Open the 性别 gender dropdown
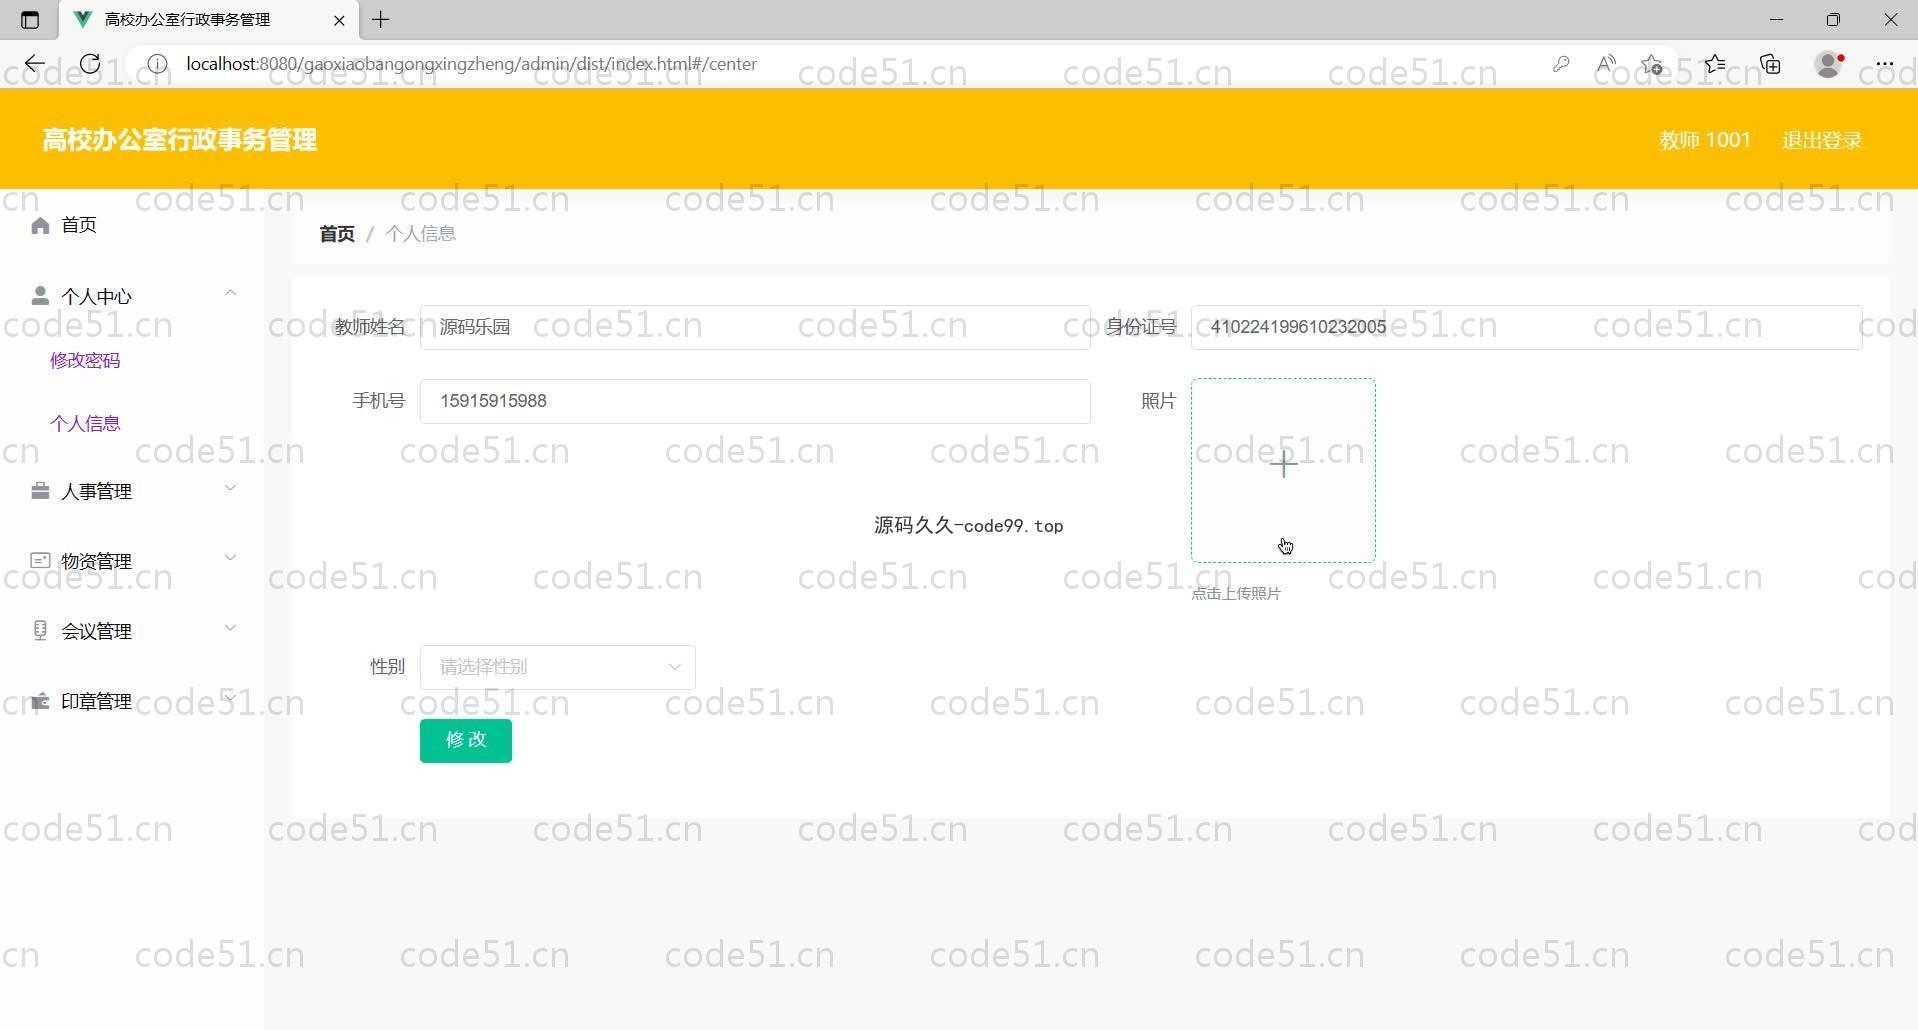 pyautogui.click(x=557, y=667)
